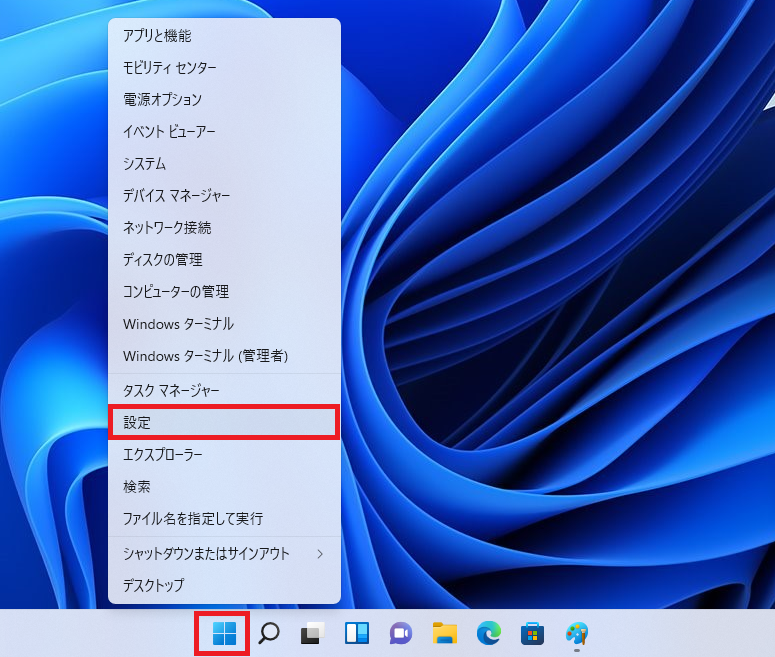Open モビリティ センター from the menu
Screen dimensions: 775x657
click(x=224, y=67)
